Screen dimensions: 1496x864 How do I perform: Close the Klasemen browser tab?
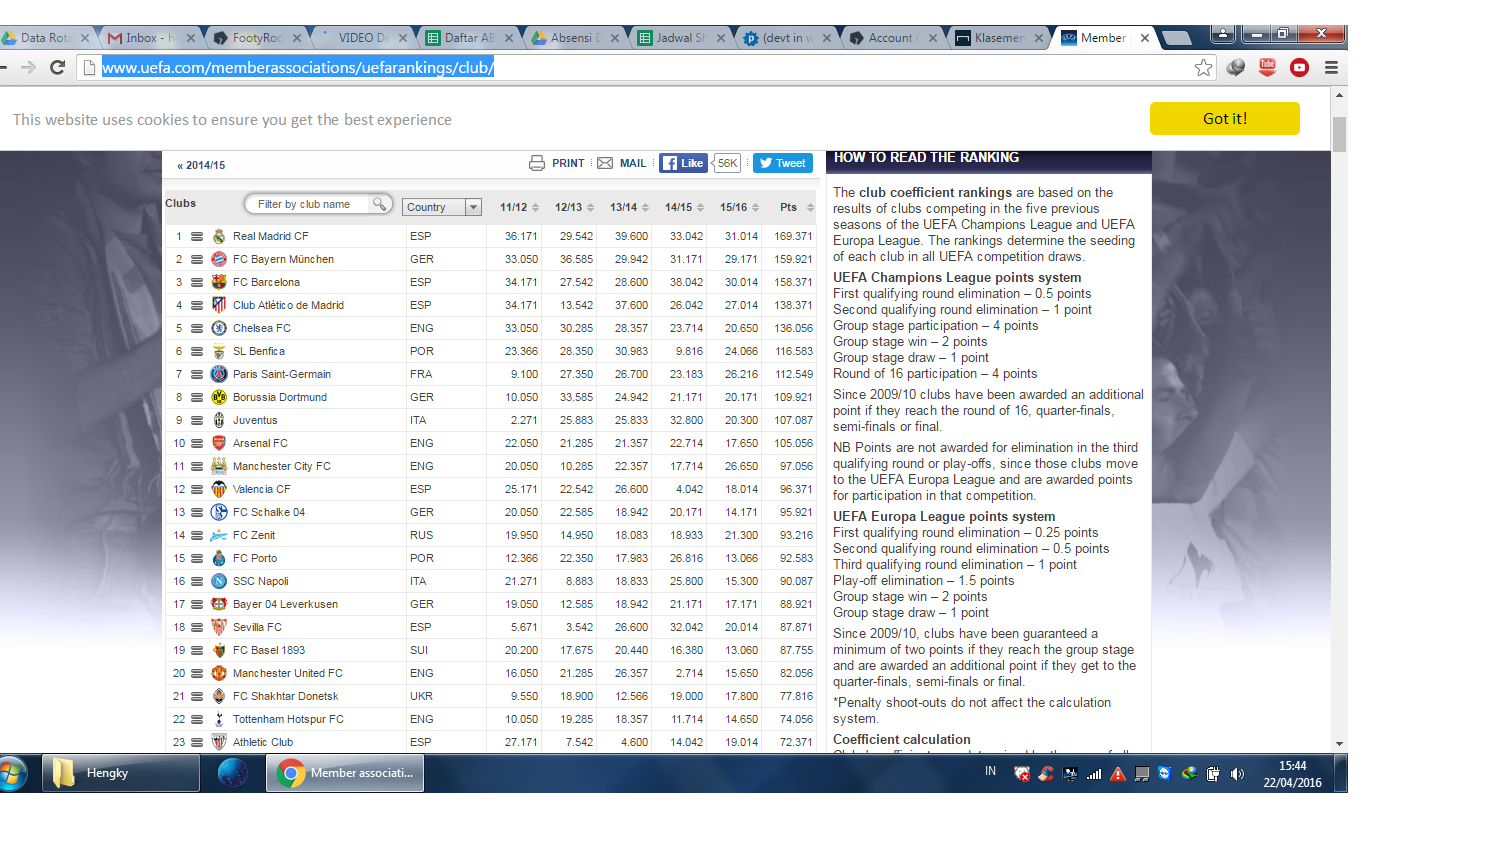point(1039,38)
